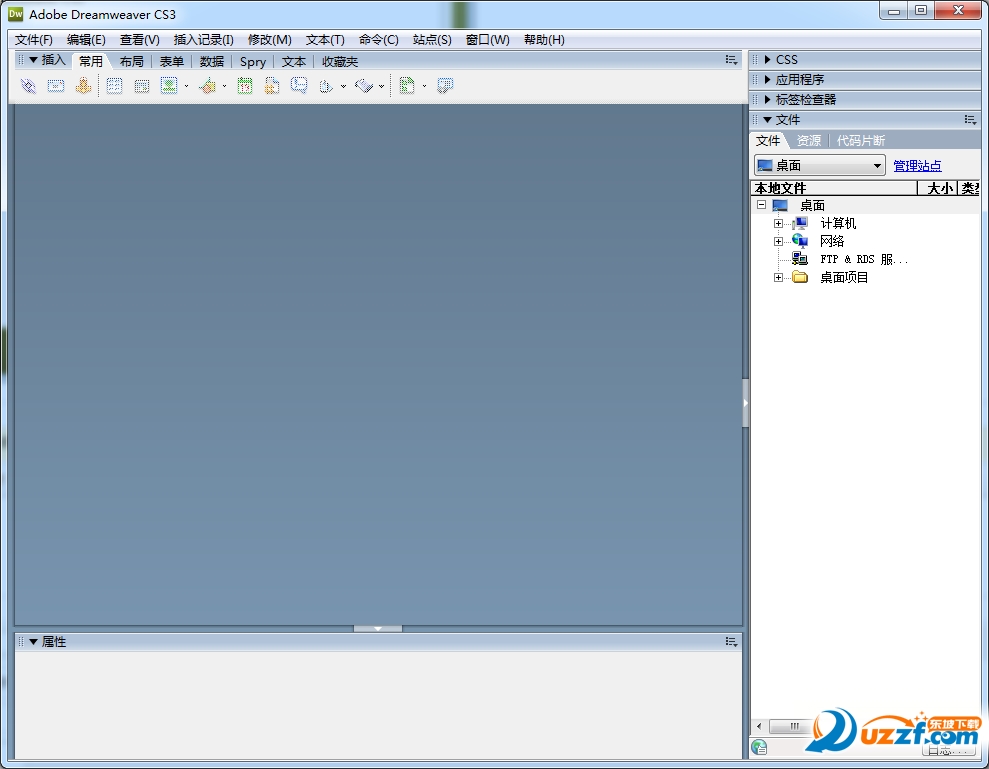Insert a Table

click(115, 86)
